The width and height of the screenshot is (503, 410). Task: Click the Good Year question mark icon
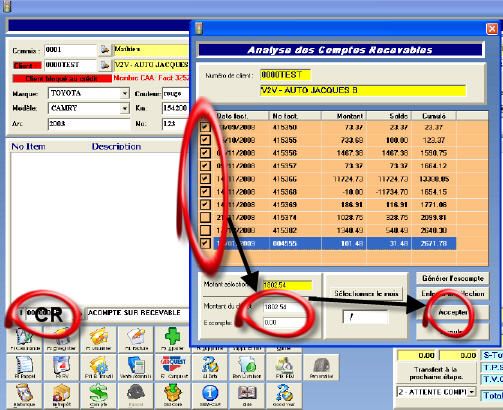284,395
